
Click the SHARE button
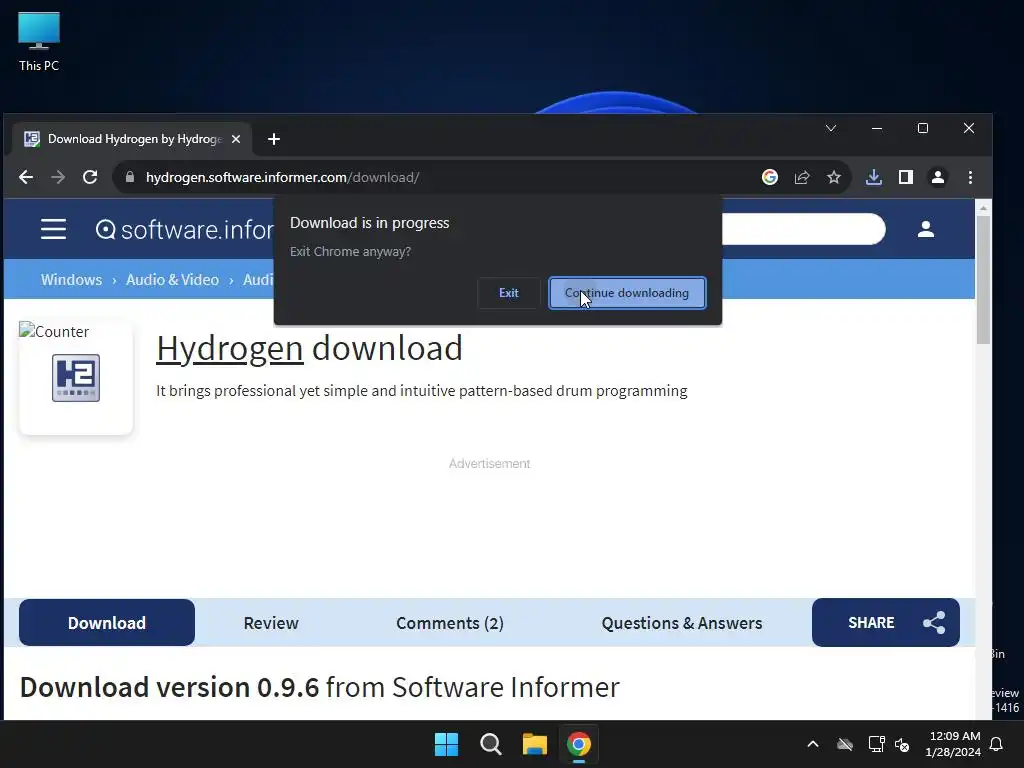click(x=886, y=622)
